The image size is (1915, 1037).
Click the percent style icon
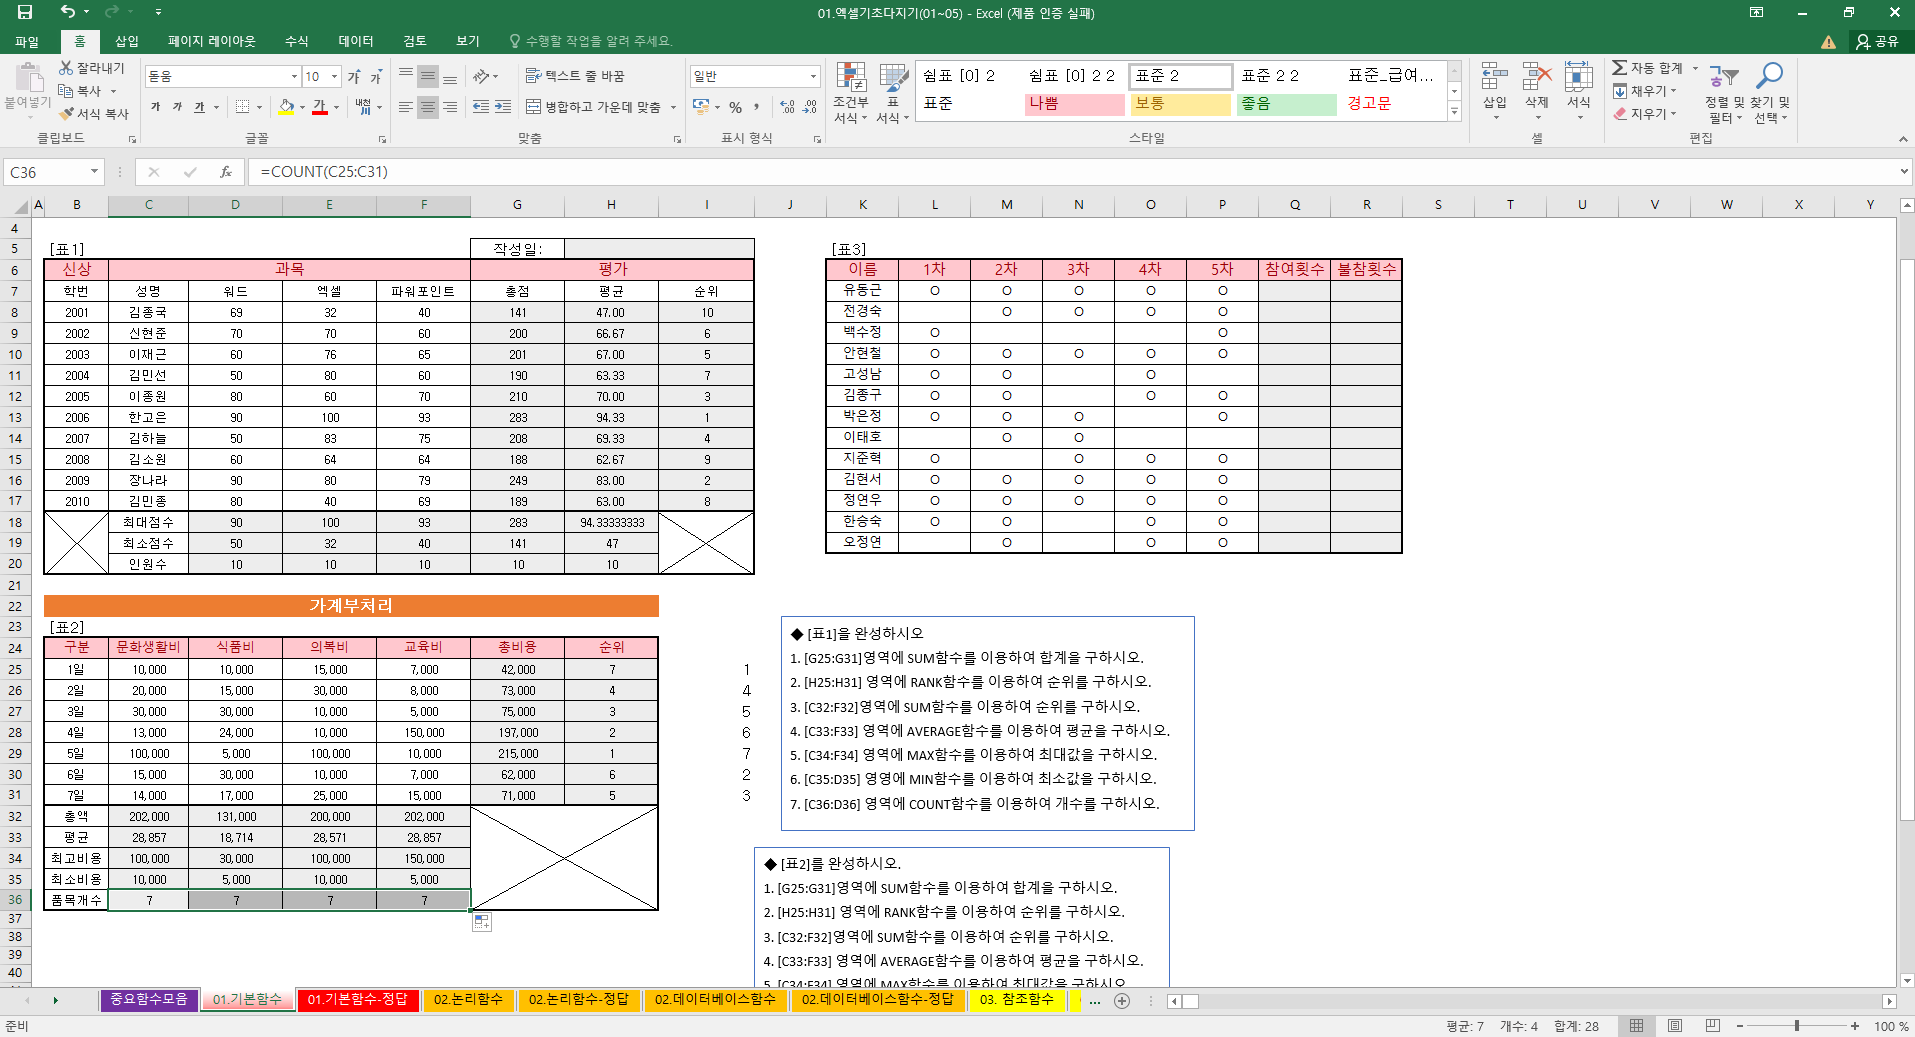click(735, 107)
